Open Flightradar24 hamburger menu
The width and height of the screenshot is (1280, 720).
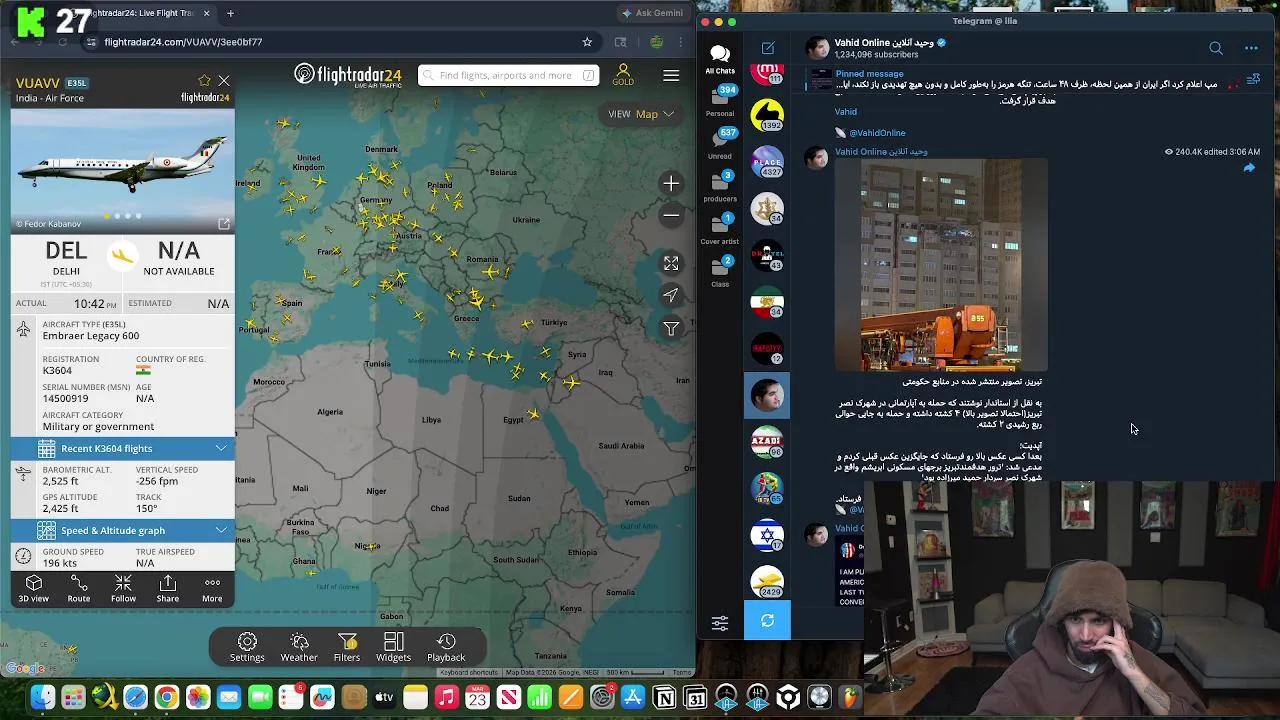click(x=671, y=75)
